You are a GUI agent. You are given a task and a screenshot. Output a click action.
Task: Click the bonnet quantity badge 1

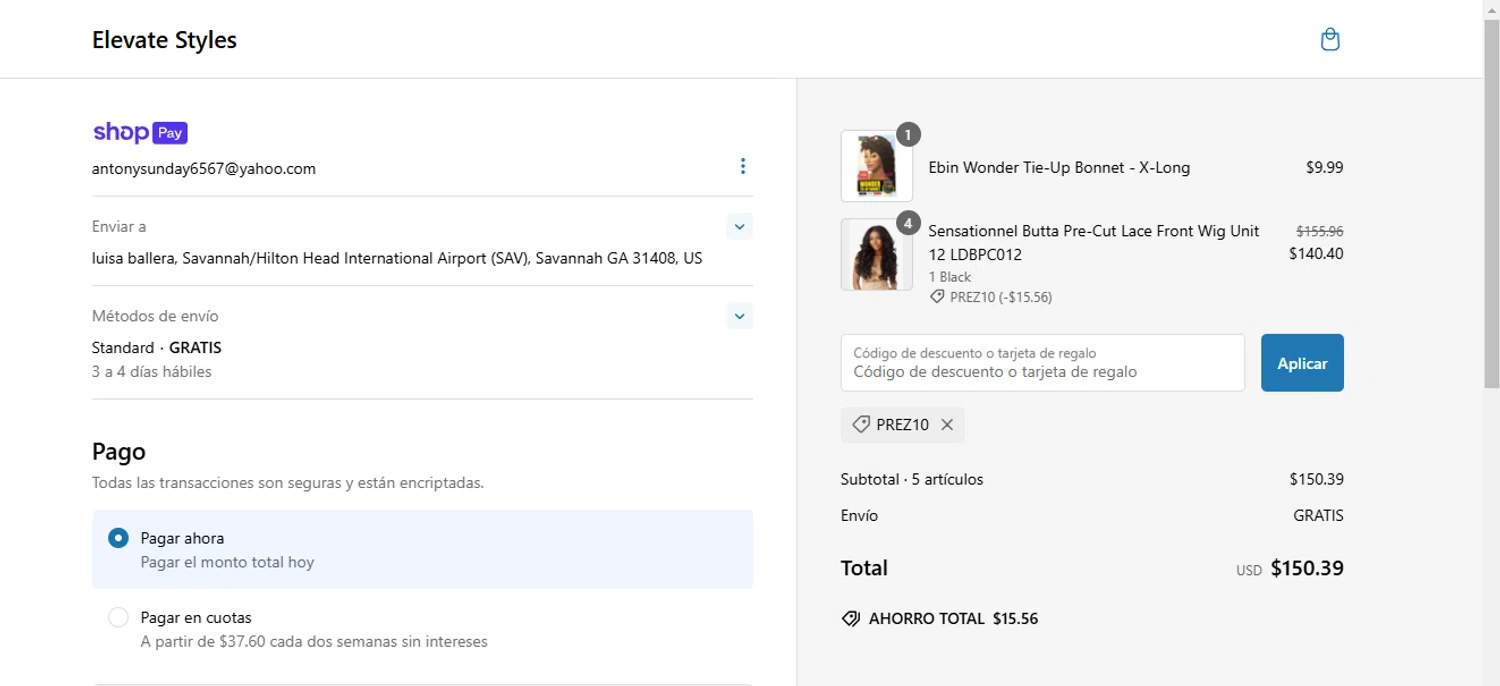click(908, 134)
